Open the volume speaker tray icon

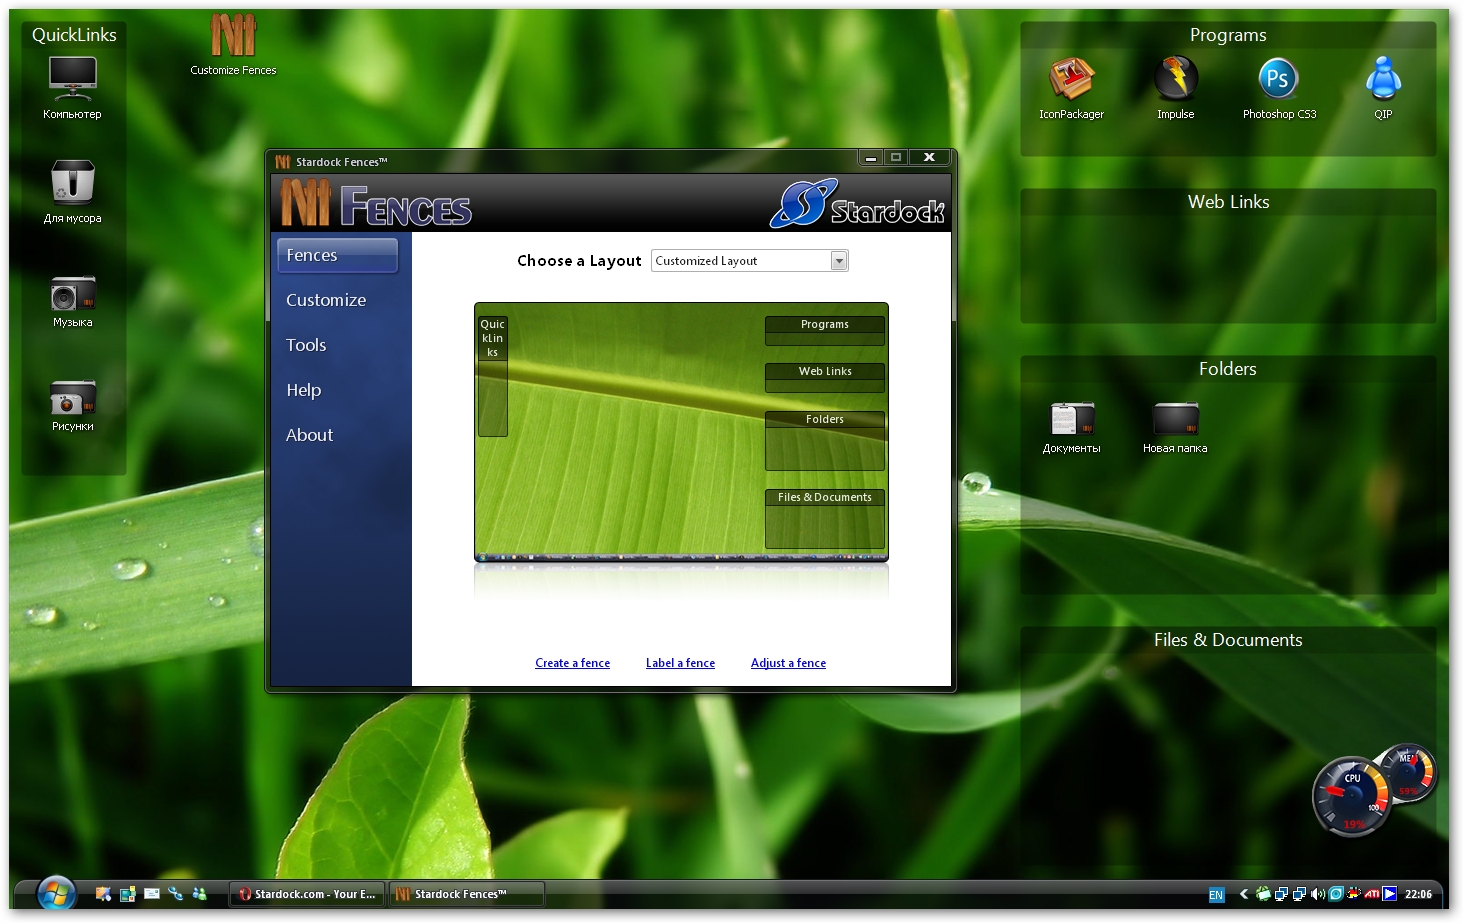pyautogui.click(x=1317, y=894)
